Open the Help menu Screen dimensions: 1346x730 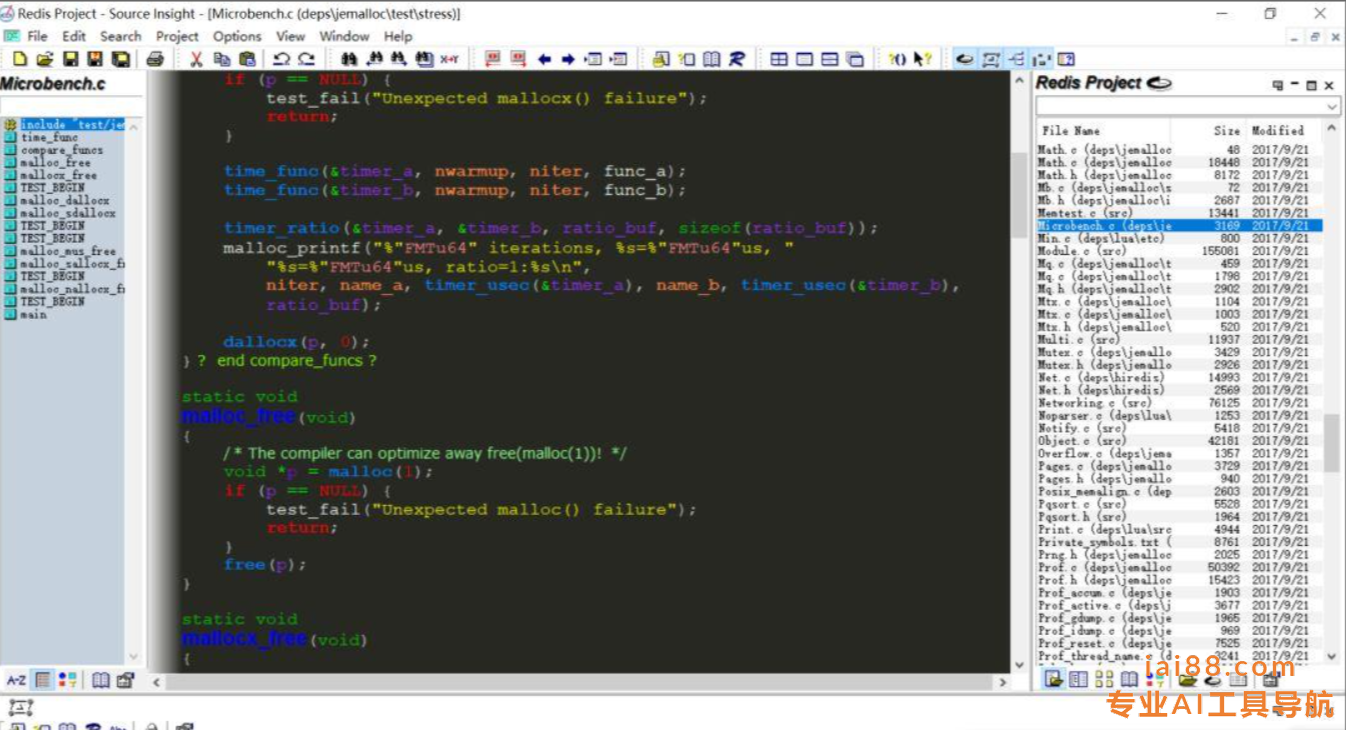coord(398,36)
